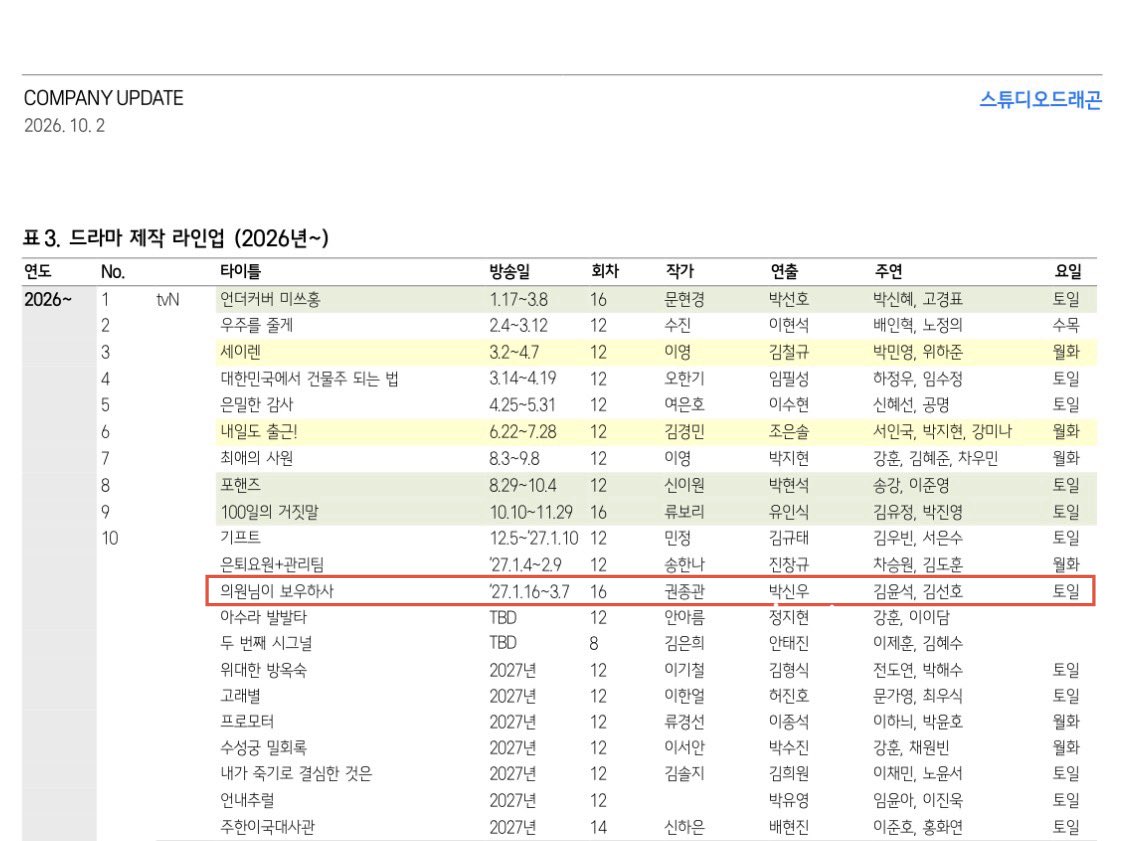
Task: Click director name 김철규
Action: pos(789,352)
